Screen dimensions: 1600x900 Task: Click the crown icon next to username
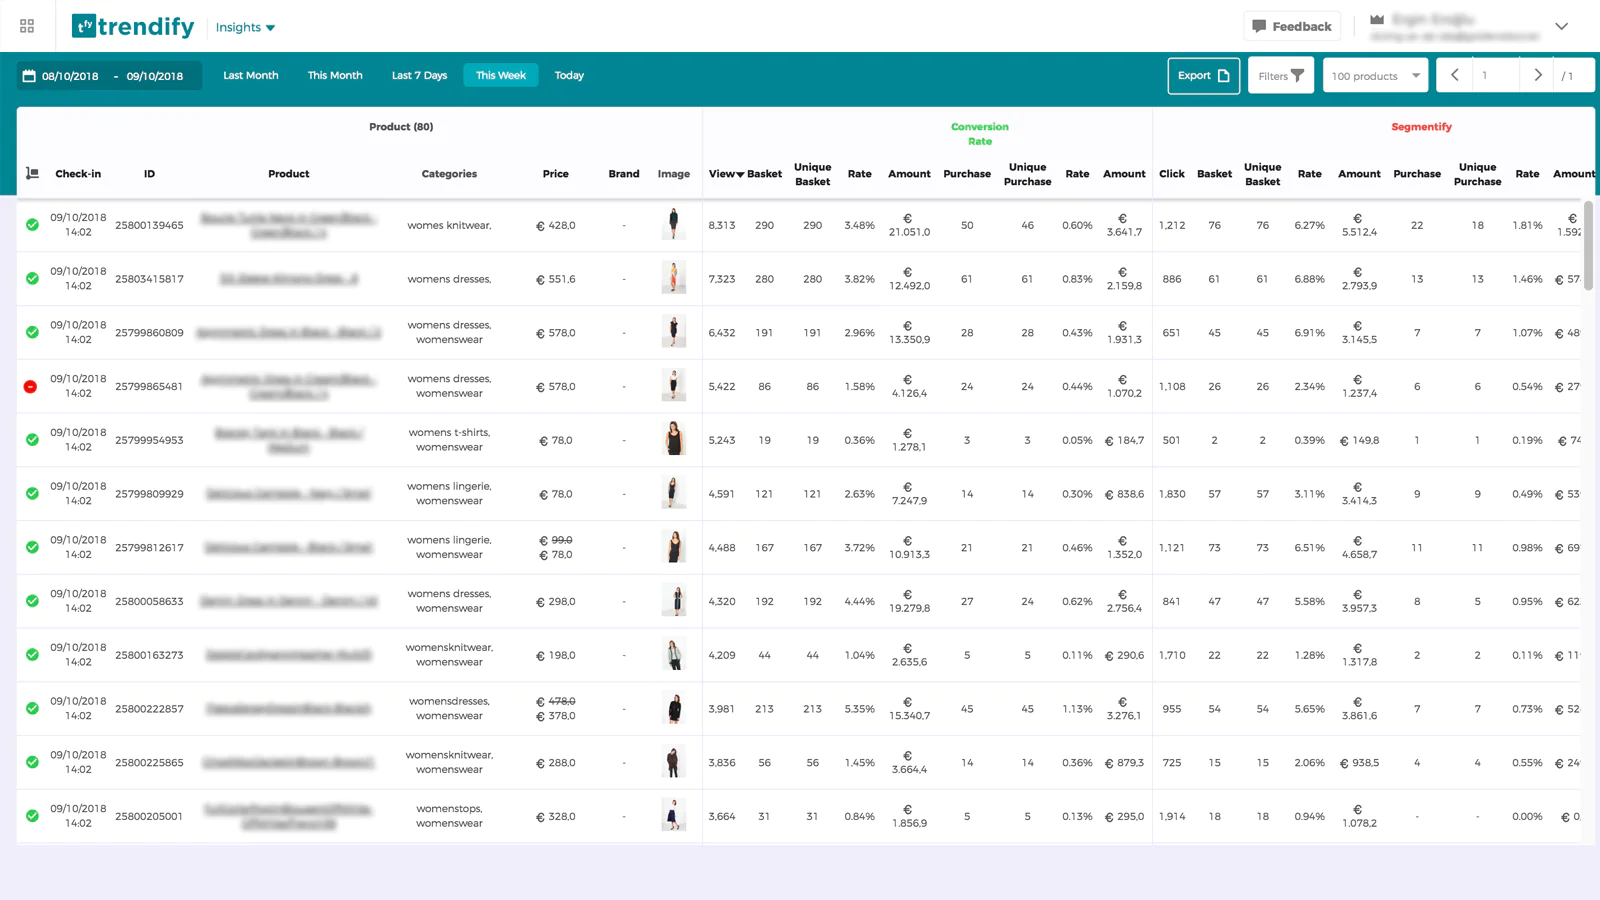click(x=1377, y=20)
